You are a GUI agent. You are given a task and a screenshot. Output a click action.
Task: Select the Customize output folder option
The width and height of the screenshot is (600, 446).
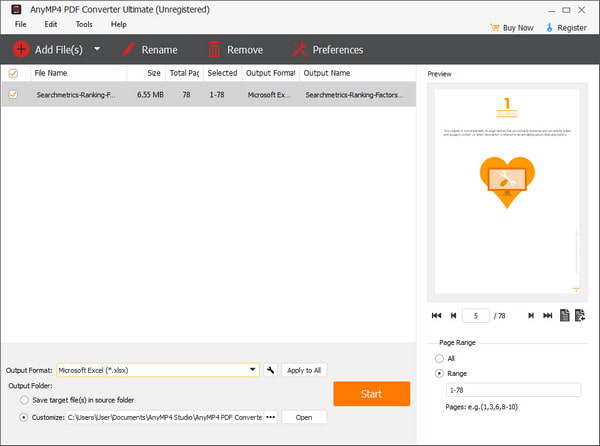24,417
